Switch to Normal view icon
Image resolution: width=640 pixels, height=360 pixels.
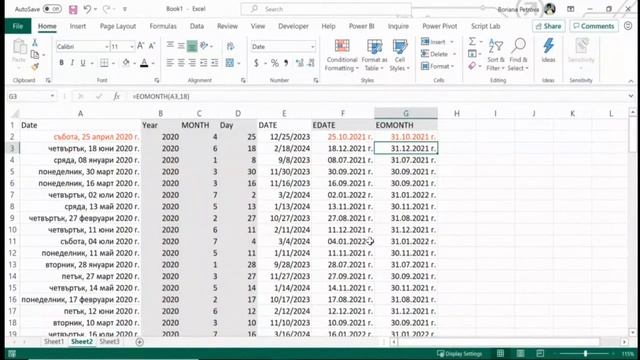point(500,353)
